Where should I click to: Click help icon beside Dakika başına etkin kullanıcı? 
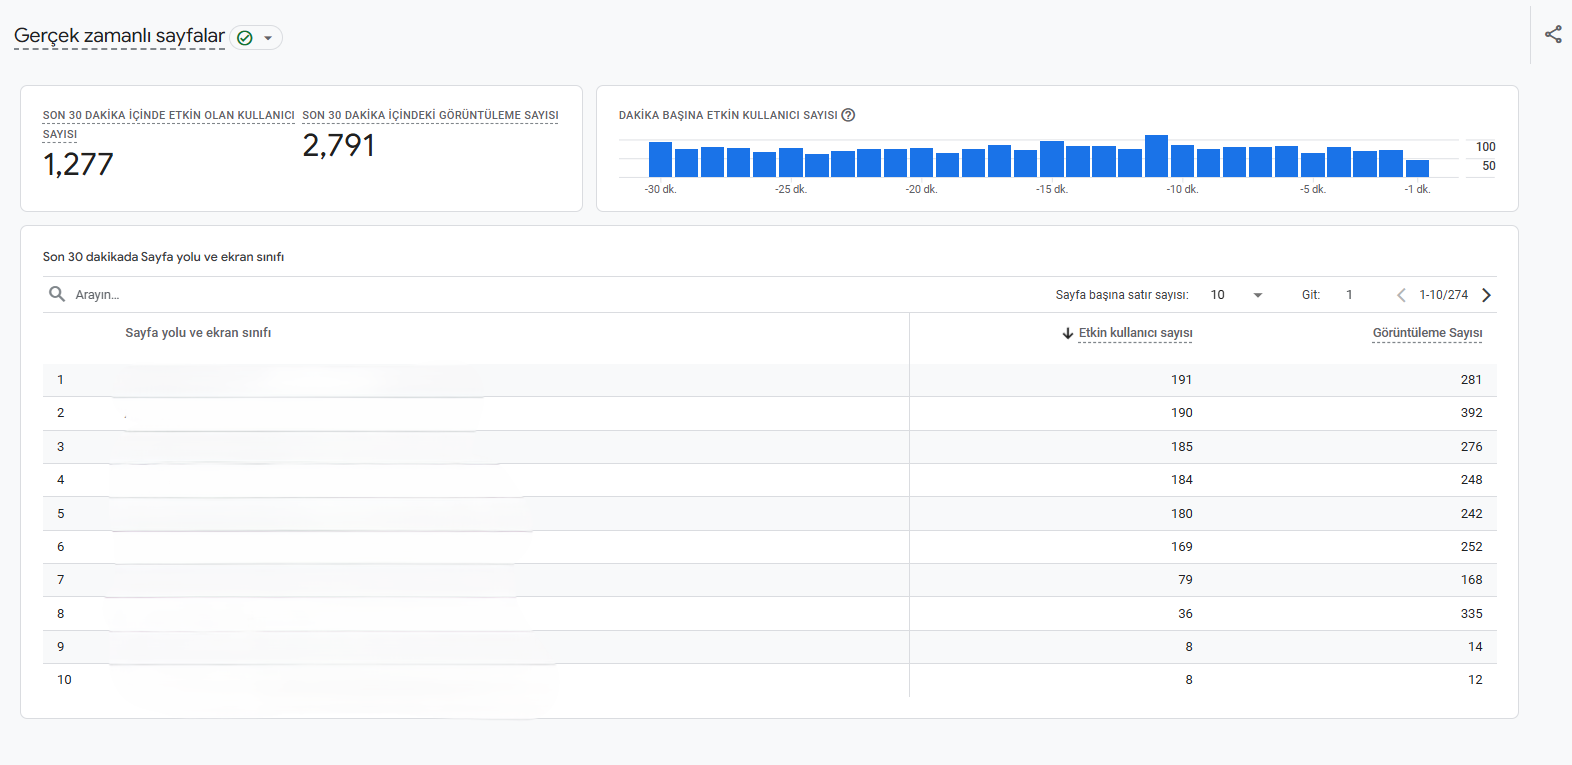pyautogui.click(x=848, y=115)
